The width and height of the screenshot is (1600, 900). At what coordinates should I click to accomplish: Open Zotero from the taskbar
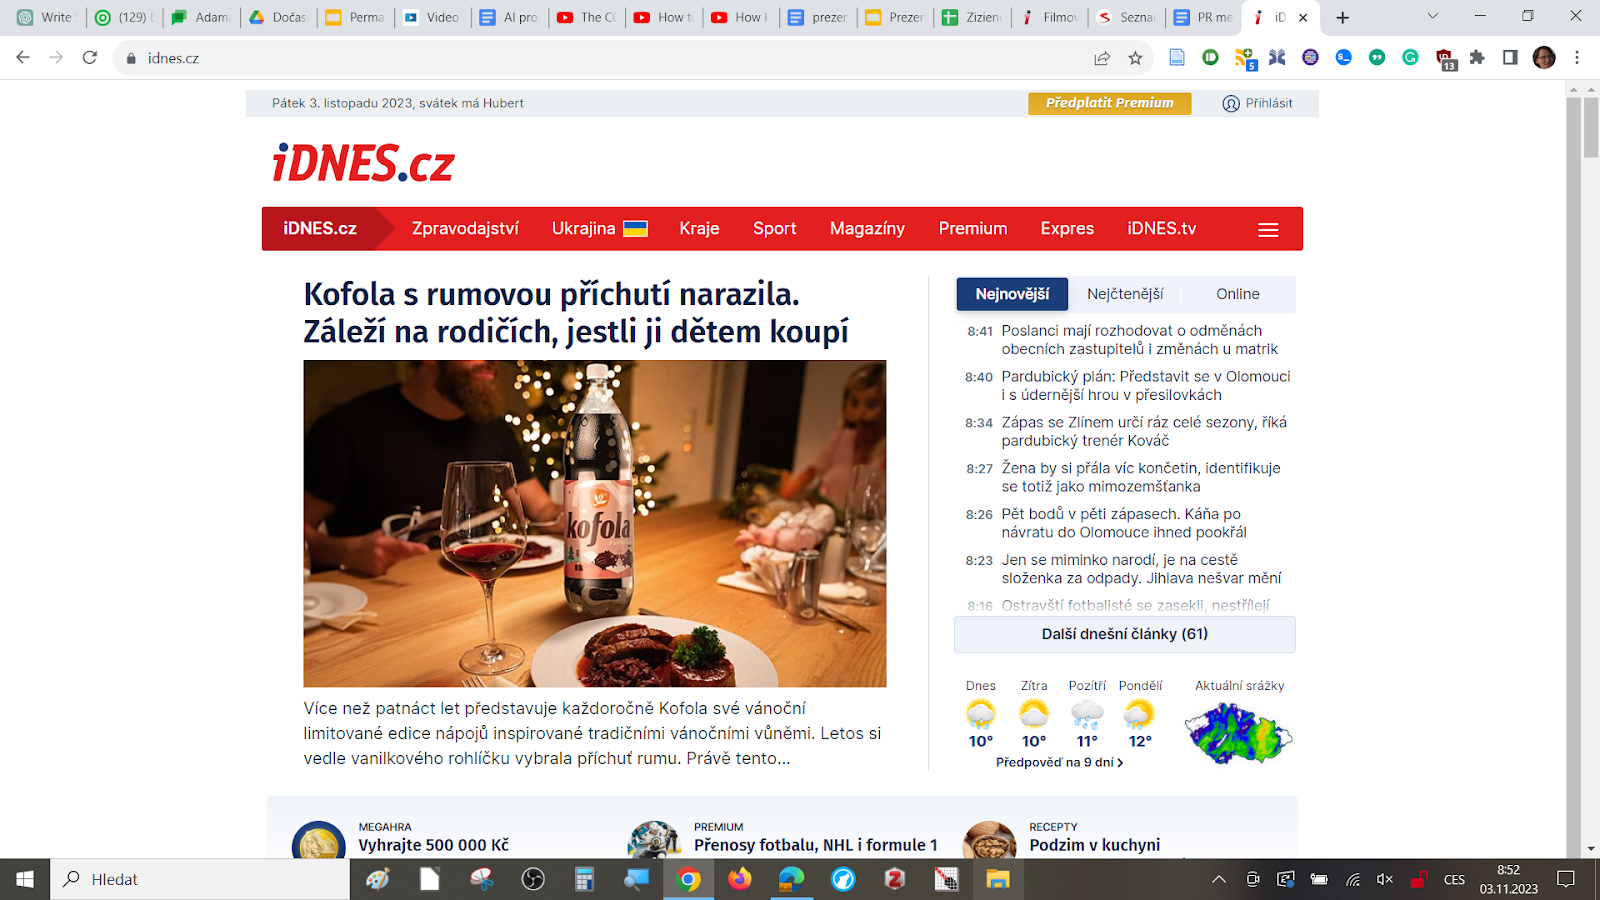[x=894, y=879]
